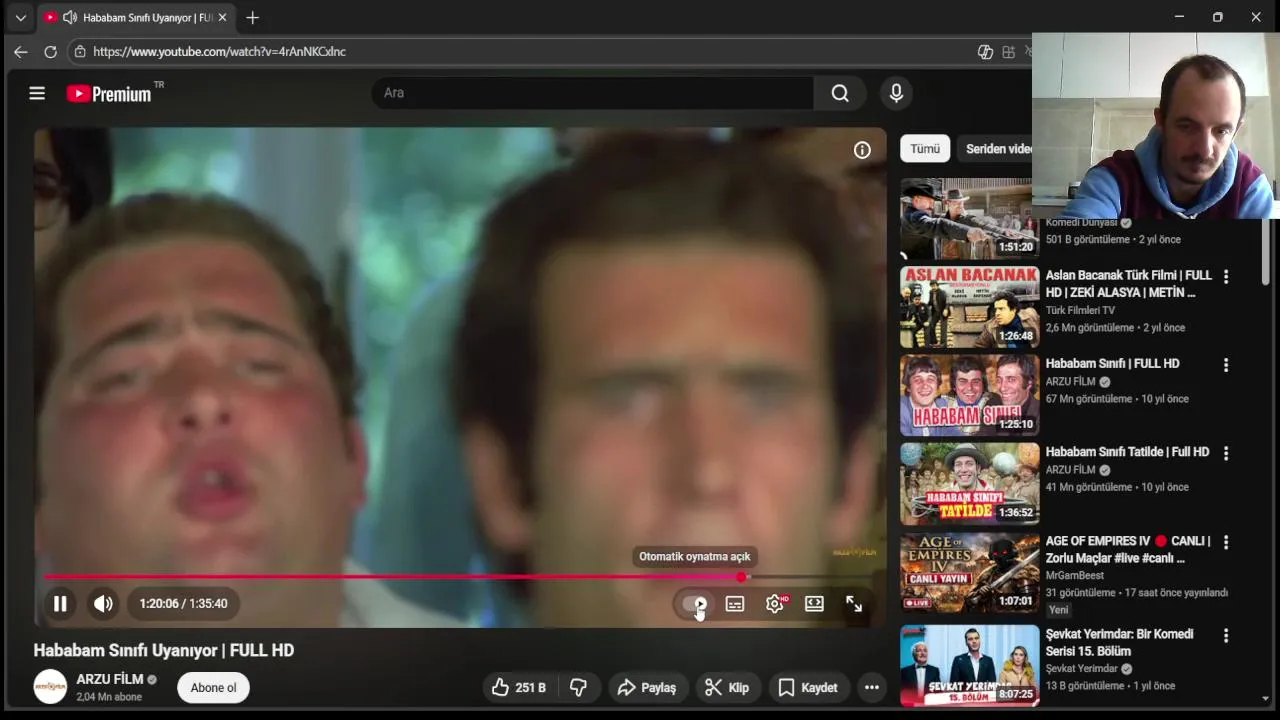
Task: Pause the video
Action: (x=60, y=604)
